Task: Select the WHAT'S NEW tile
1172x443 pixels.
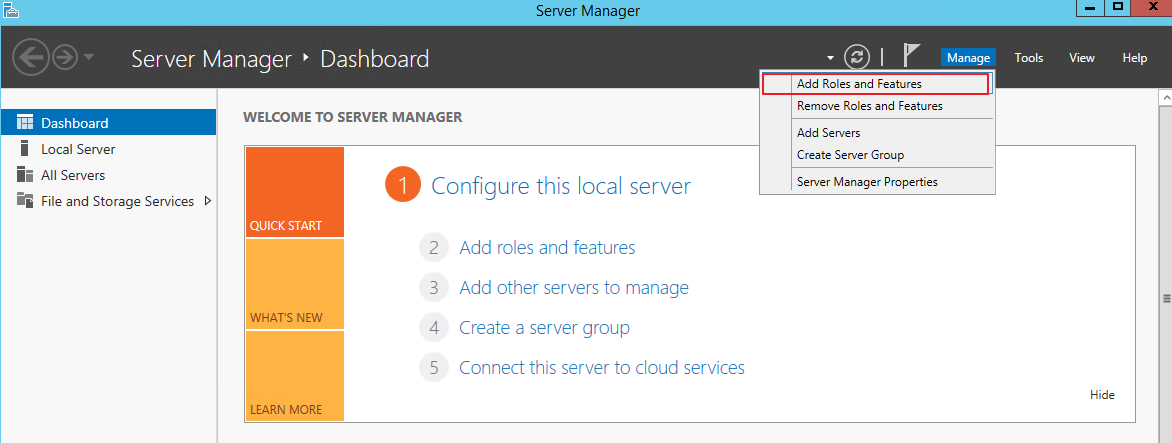Action: tap(294, 284)
